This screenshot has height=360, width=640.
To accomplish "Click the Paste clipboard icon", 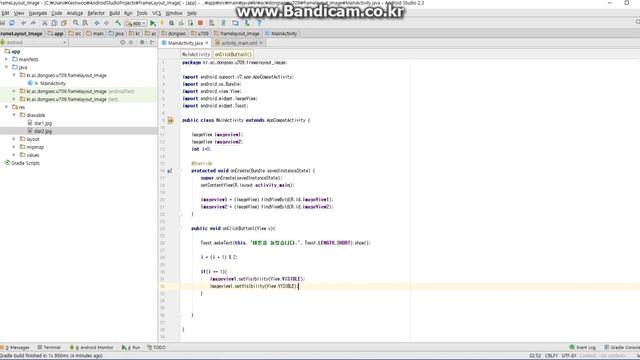I will coord(64,23).
